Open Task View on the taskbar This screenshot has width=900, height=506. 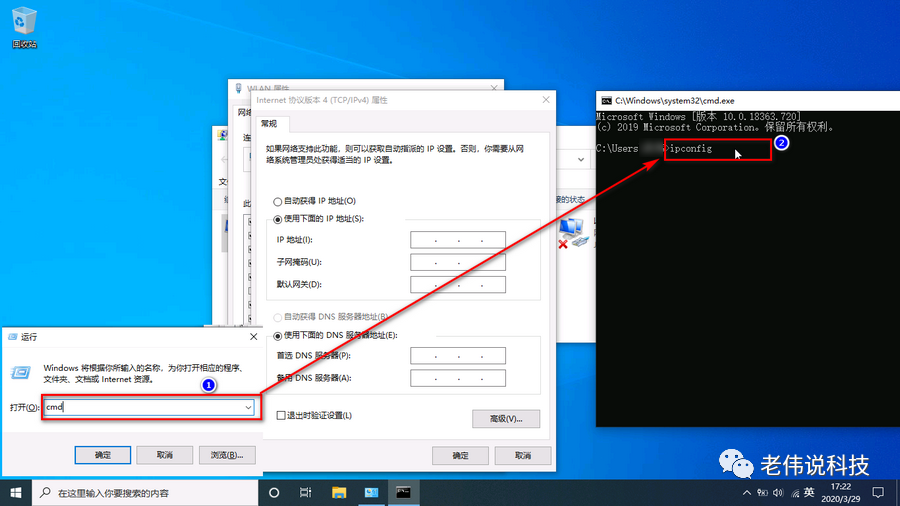click(x=305, y=493)
